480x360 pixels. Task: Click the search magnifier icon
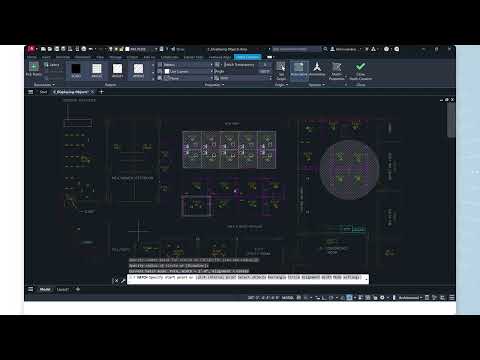point(325,49)
